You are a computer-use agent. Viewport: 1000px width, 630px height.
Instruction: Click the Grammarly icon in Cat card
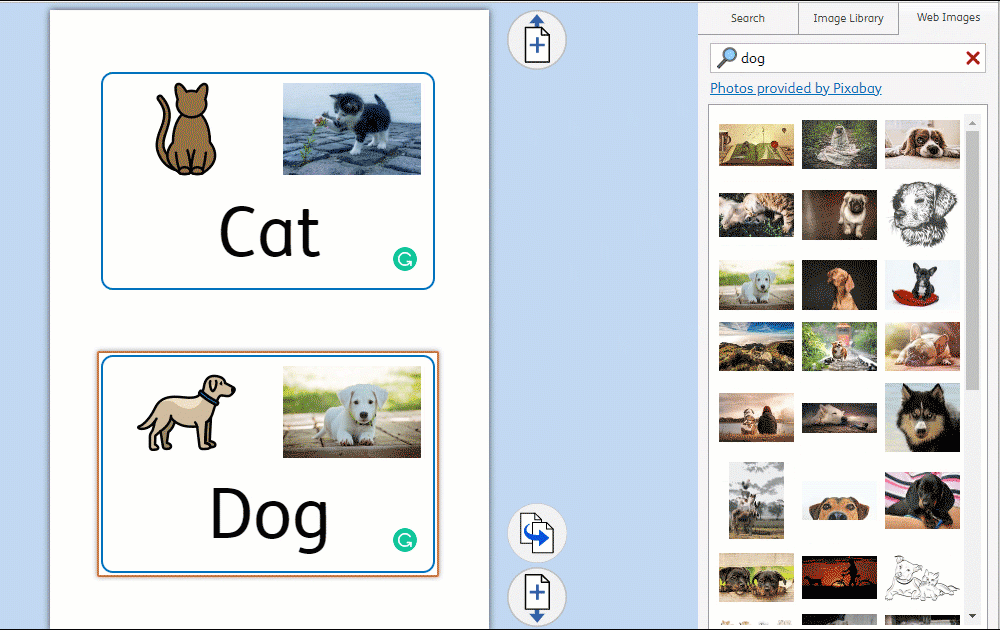[405, 260]
